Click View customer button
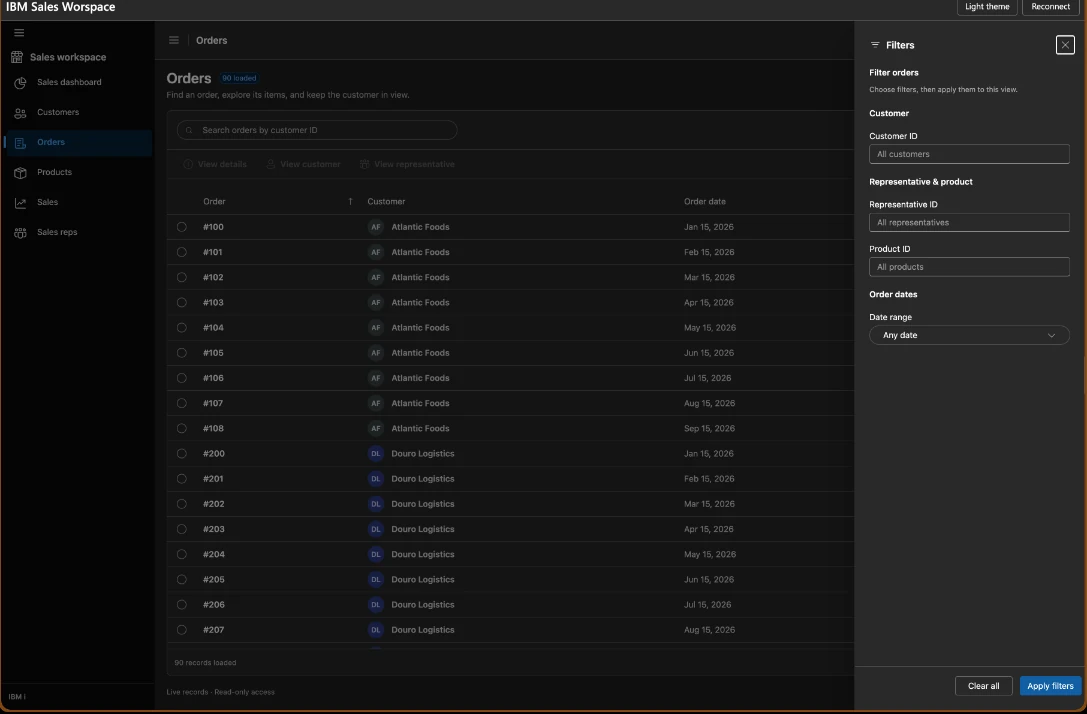 [x=304, y=164]
